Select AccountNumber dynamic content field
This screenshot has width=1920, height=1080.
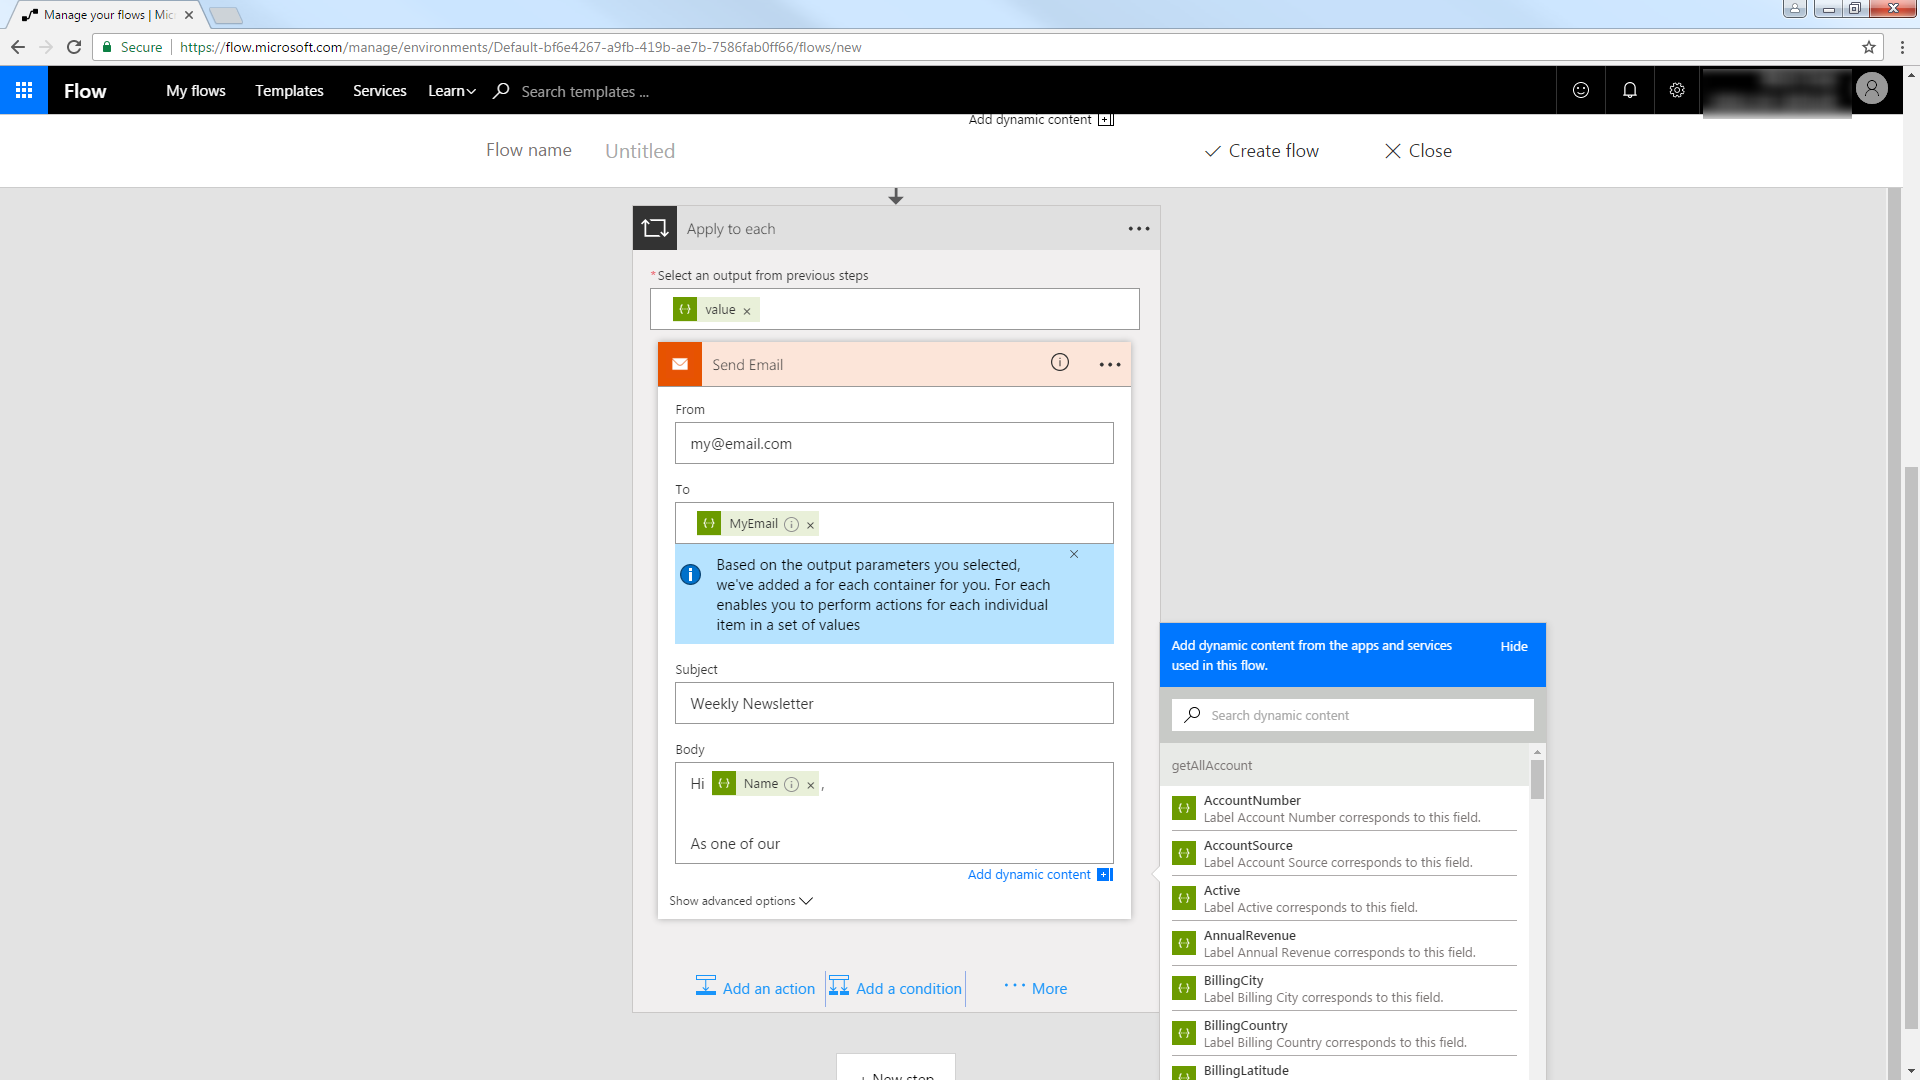pos(1340,808)
